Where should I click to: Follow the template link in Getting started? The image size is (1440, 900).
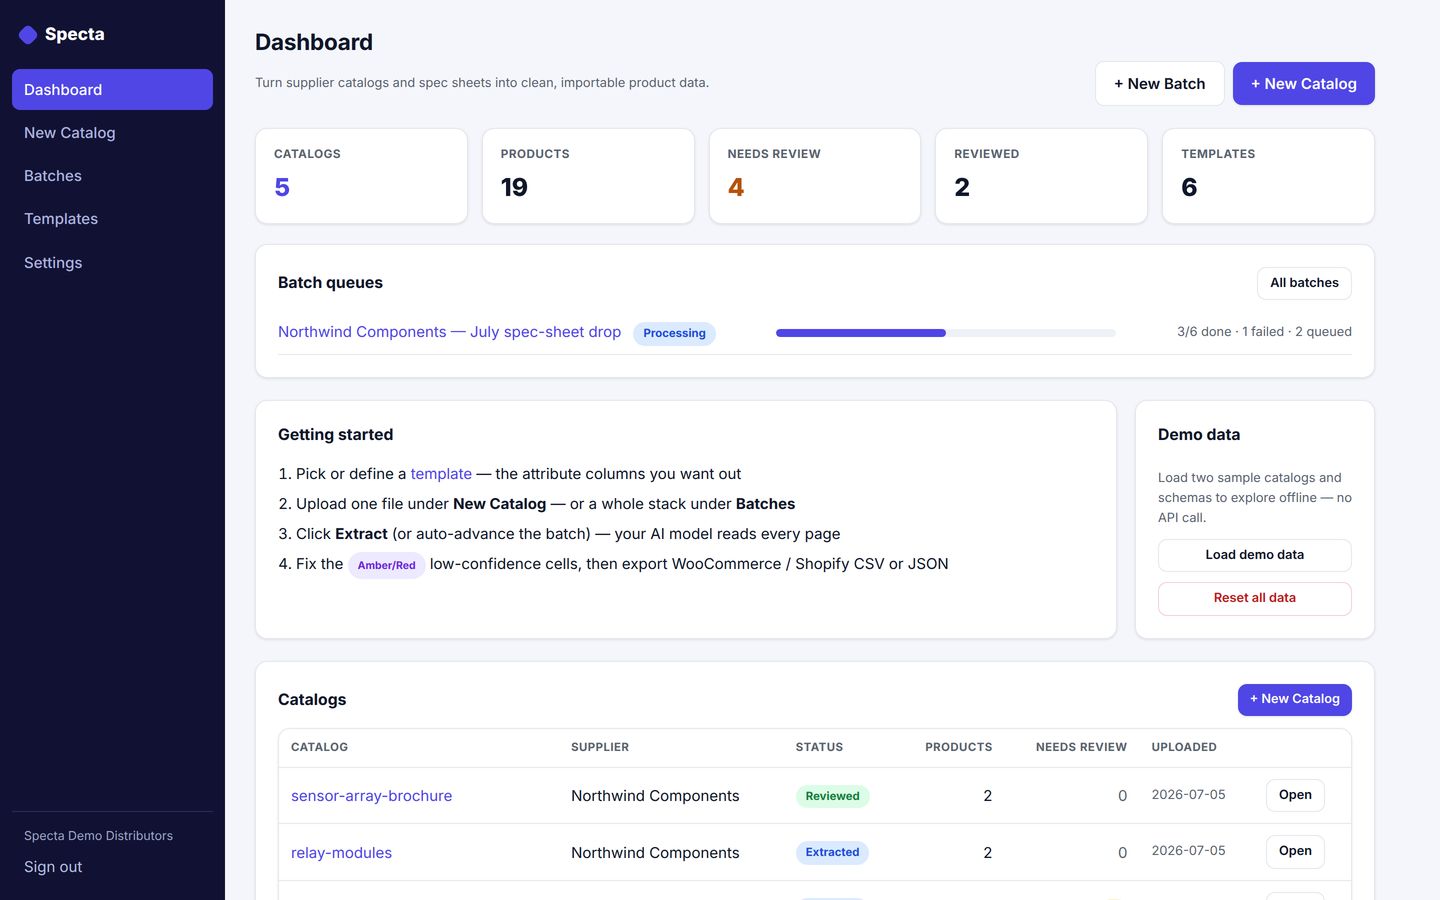(441, 474)
